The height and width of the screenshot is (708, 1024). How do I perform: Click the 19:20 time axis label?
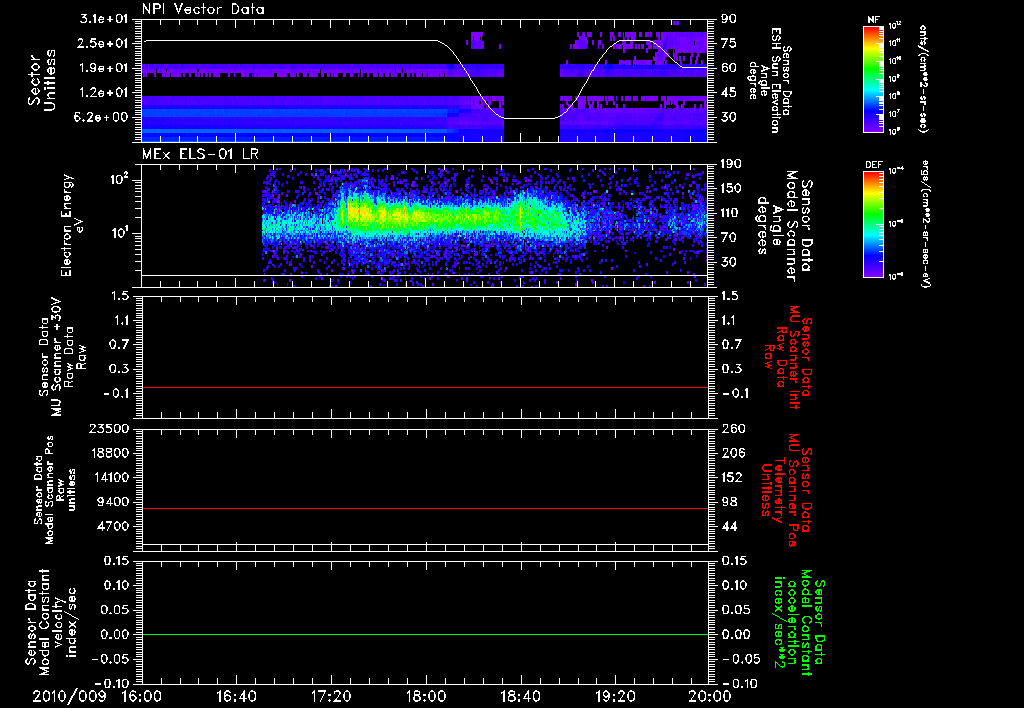point(615,696)
